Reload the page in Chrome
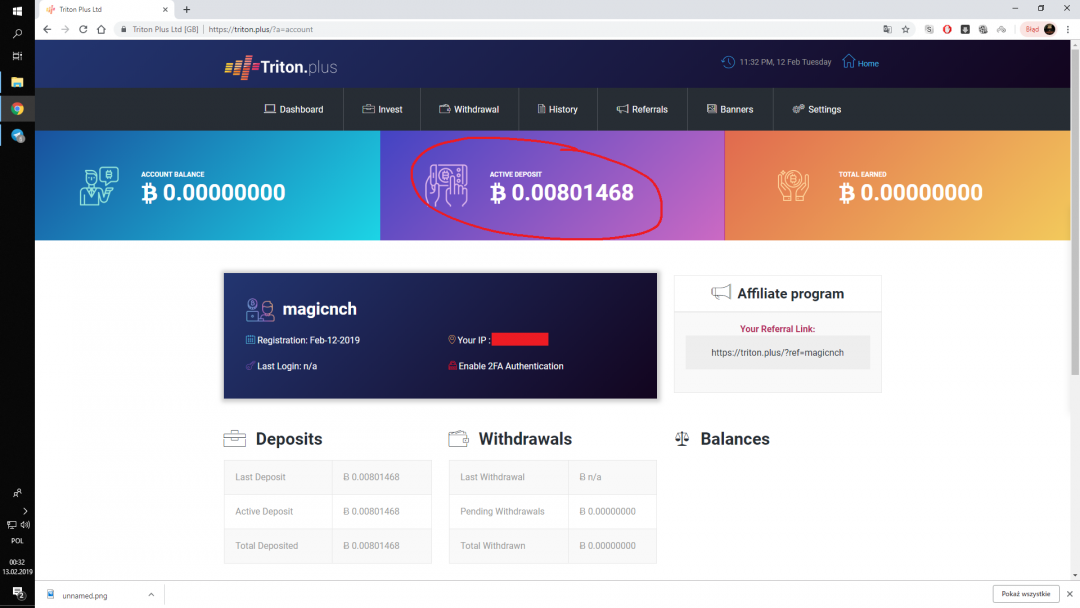1080x608 pixels. (83, 29)
